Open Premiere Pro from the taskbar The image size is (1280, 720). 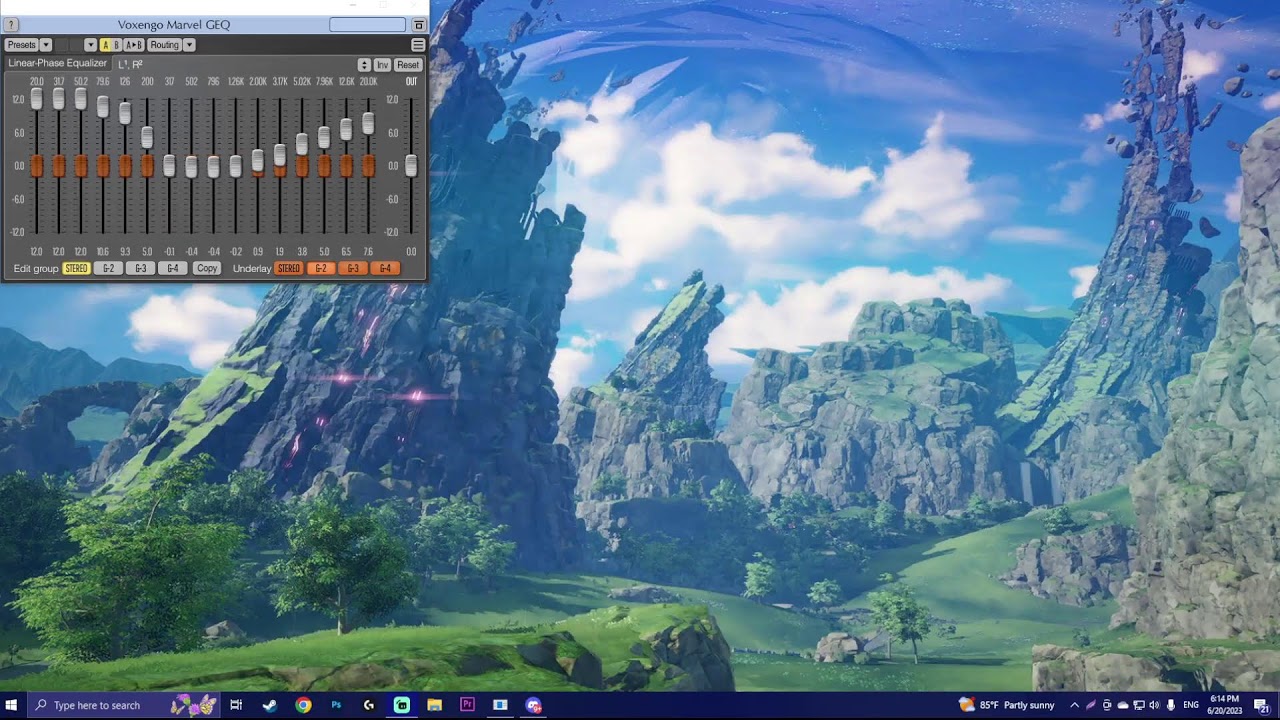pos(467,705)
